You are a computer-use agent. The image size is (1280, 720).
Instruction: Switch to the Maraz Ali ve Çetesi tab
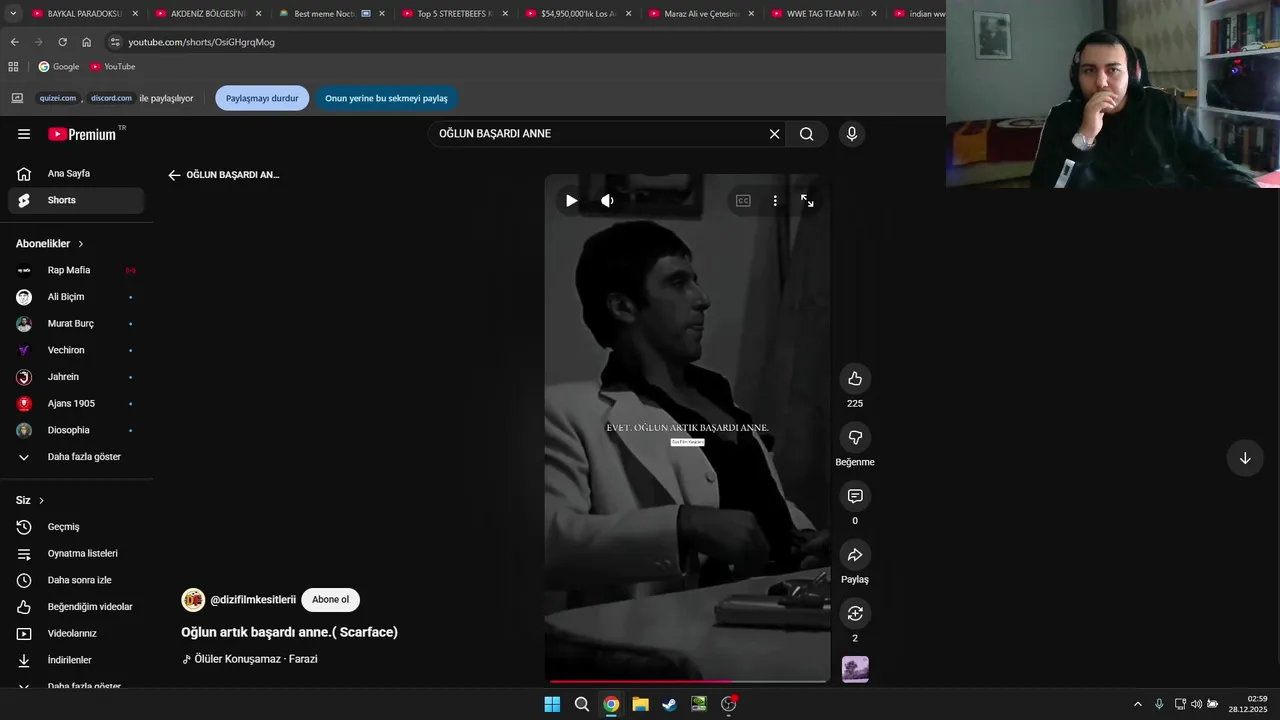pyautogui.click(x=700, y=14)
